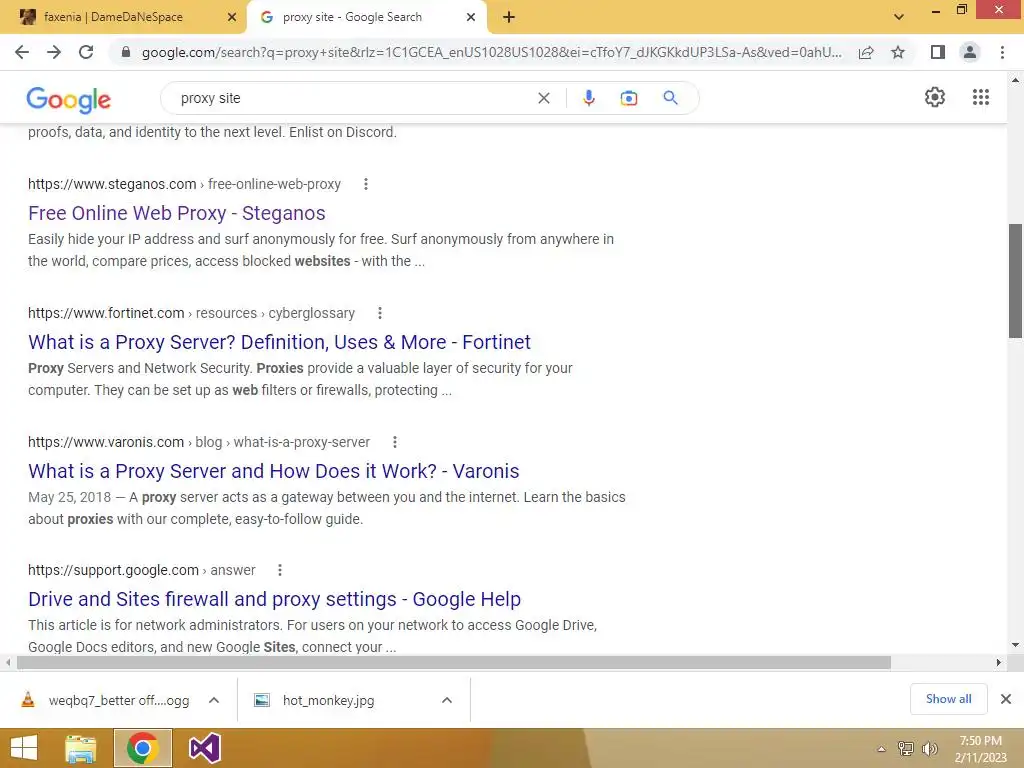1024x768 pixels.
Task: Click the https://www.varonis.com URL text
Action: click(106, 442)
